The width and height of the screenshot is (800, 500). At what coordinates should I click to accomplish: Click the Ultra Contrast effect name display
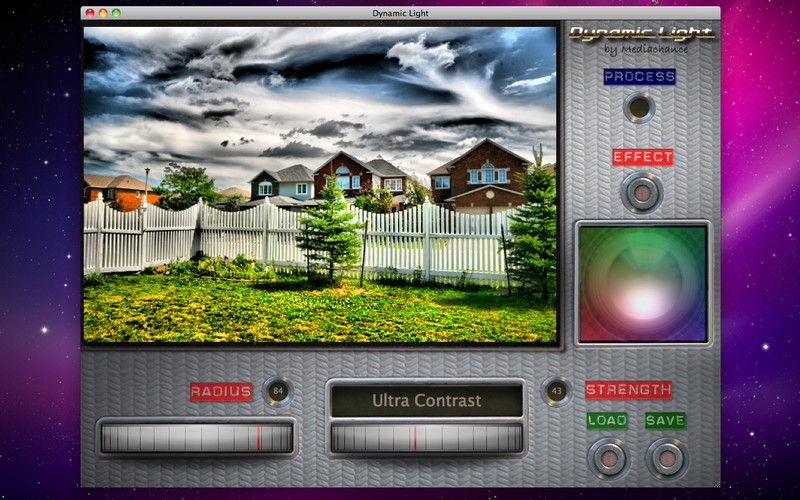pyautogui.click(x=427, y=401)
